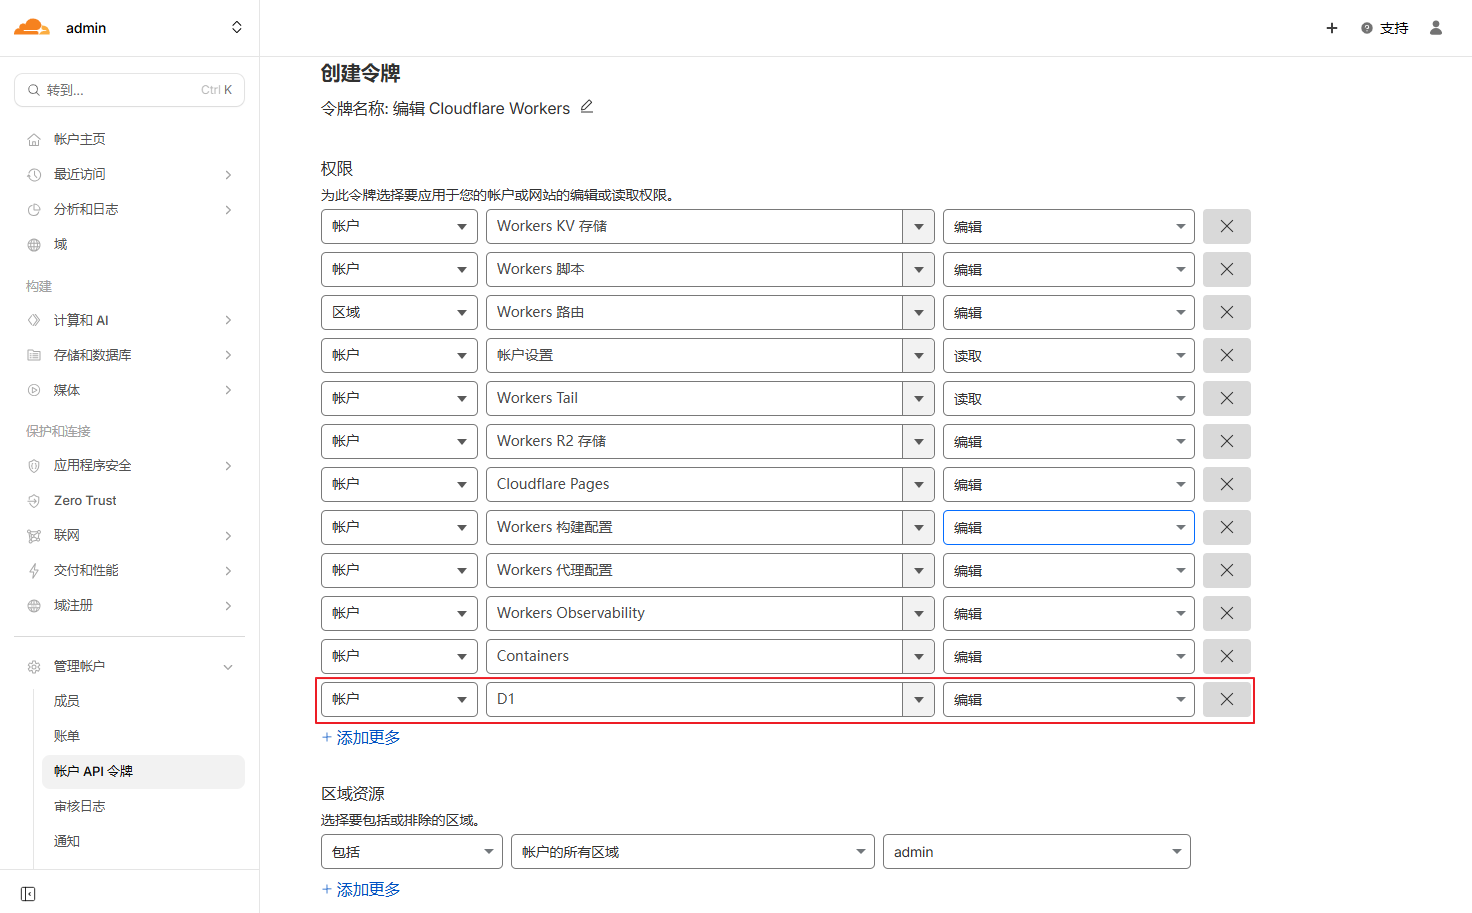Click 添加更多 under 区域资源
This screenshot has width=1472, height=913.
[x=362, y=890]
